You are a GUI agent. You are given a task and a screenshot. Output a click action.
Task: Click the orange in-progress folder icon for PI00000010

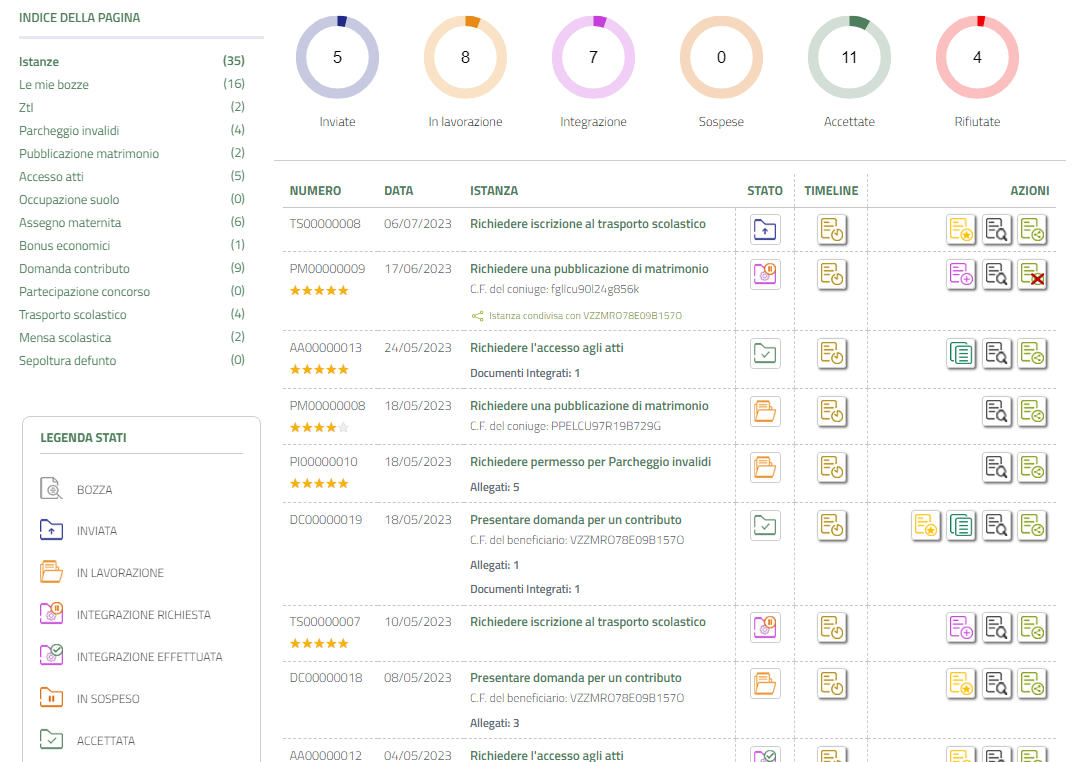pyautogui.click(x=765, y=466)
